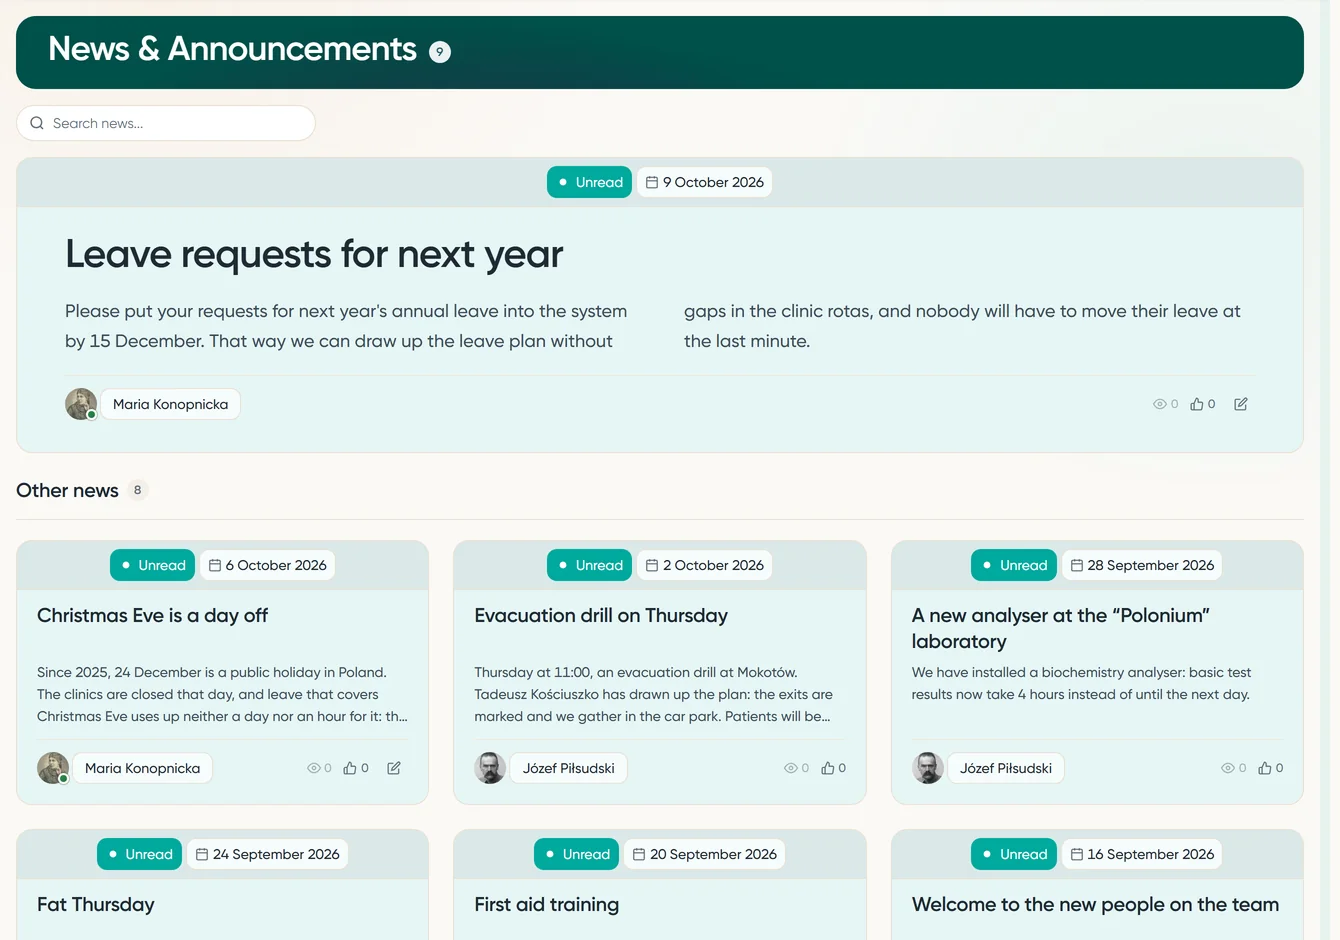
Task: Like the Christmas Eve is a day off post
Action: pos(350,768)
